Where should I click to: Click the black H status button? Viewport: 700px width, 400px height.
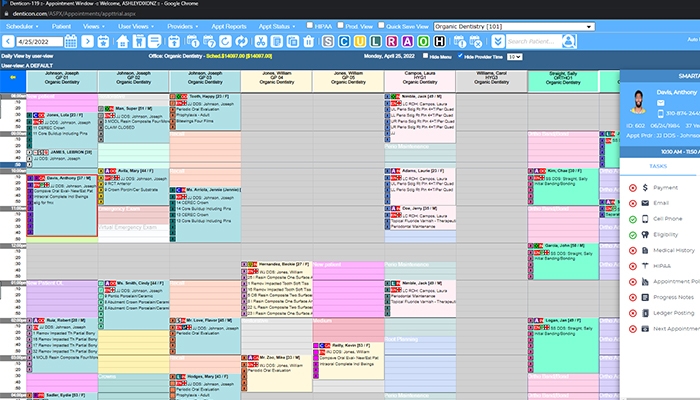[439, 42]
